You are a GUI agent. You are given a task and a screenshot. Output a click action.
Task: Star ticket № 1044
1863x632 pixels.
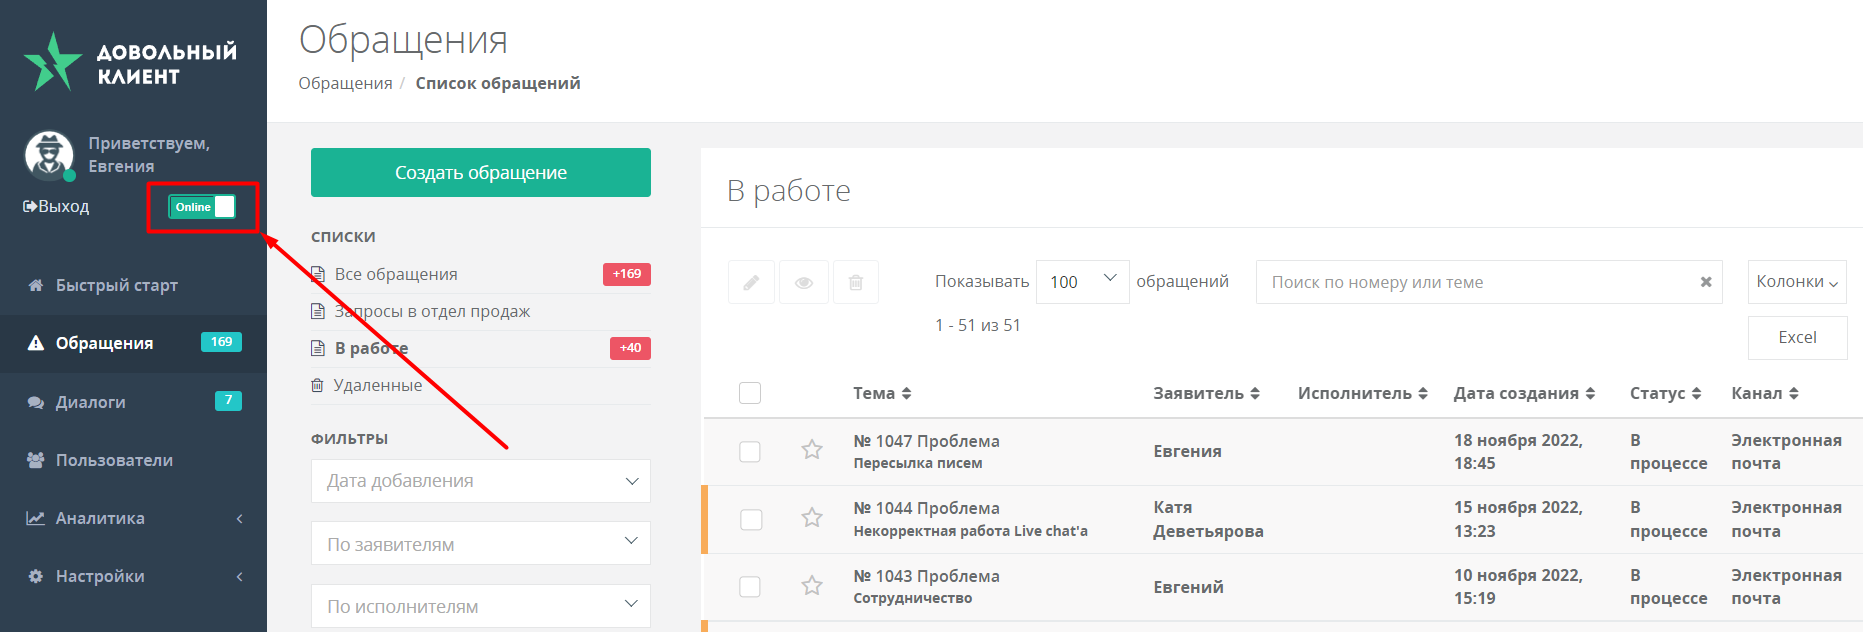[x=812, y=517]
